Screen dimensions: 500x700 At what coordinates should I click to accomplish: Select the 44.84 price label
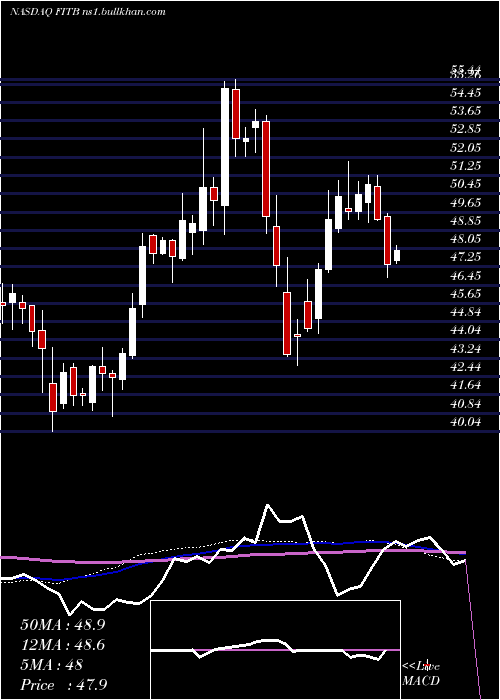pyautogui.click(x=466, y=312)
